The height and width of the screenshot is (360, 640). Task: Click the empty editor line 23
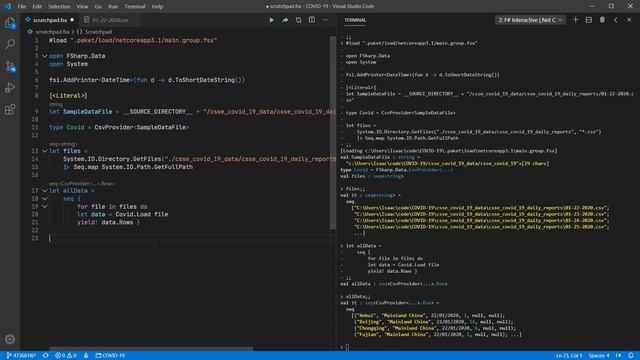(192, 238)
